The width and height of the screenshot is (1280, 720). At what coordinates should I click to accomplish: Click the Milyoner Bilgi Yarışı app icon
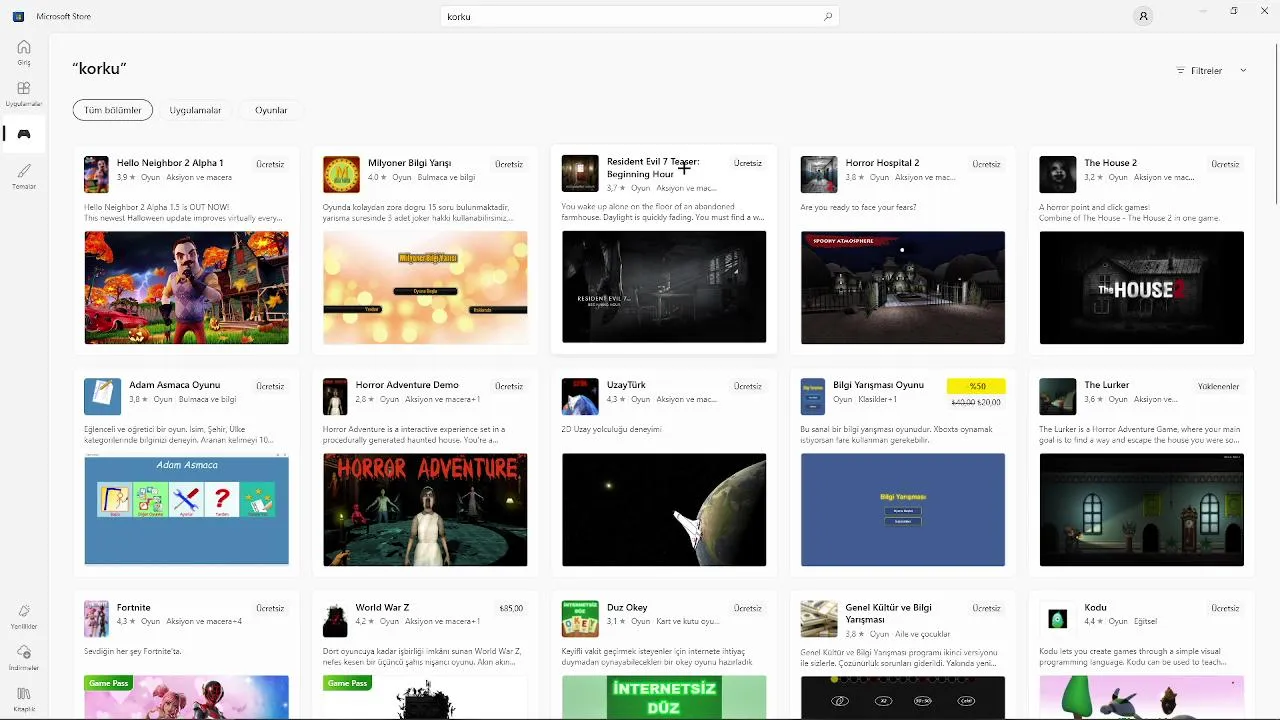tap(341, 174)
